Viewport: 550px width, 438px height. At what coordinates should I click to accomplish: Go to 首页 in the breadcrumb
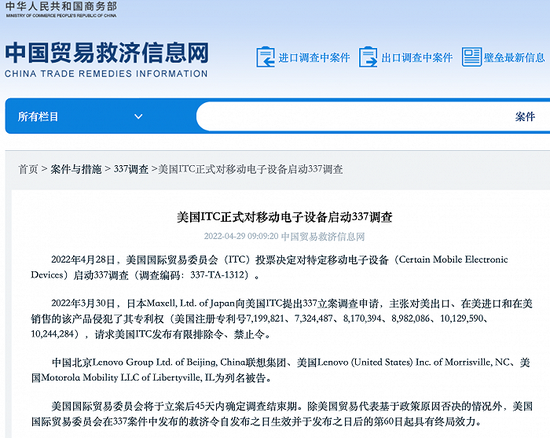[x=28, y=169]
